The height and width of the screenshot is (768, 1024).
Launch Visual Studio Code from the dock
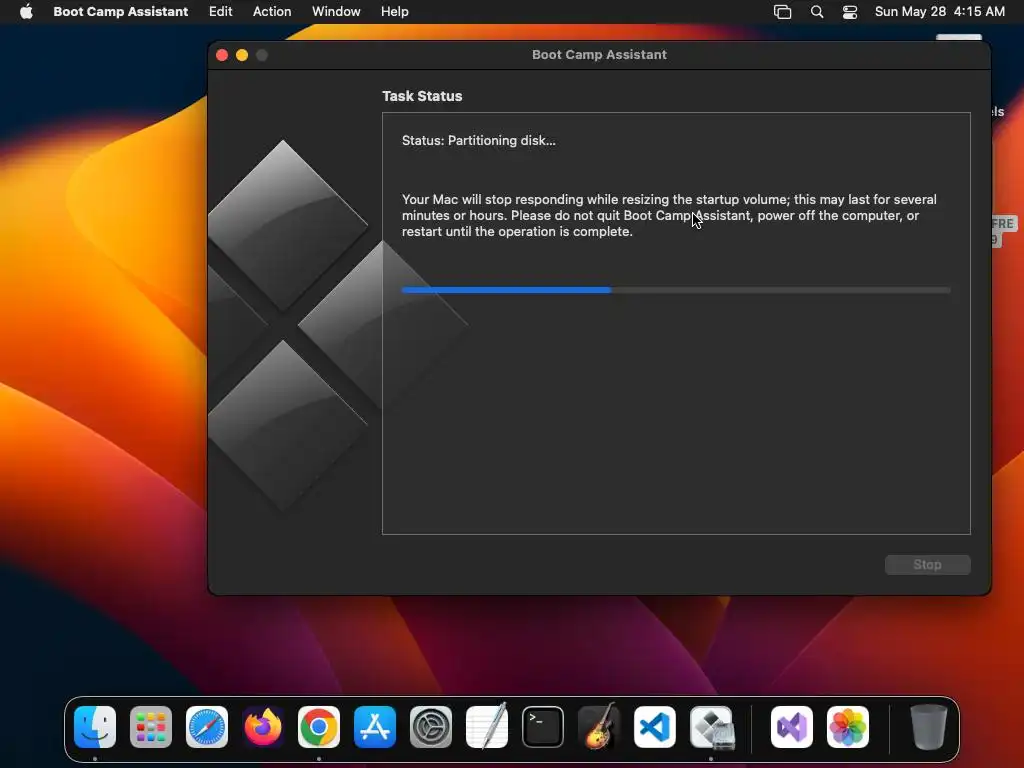pyautogui.click(x=655, y=727)
